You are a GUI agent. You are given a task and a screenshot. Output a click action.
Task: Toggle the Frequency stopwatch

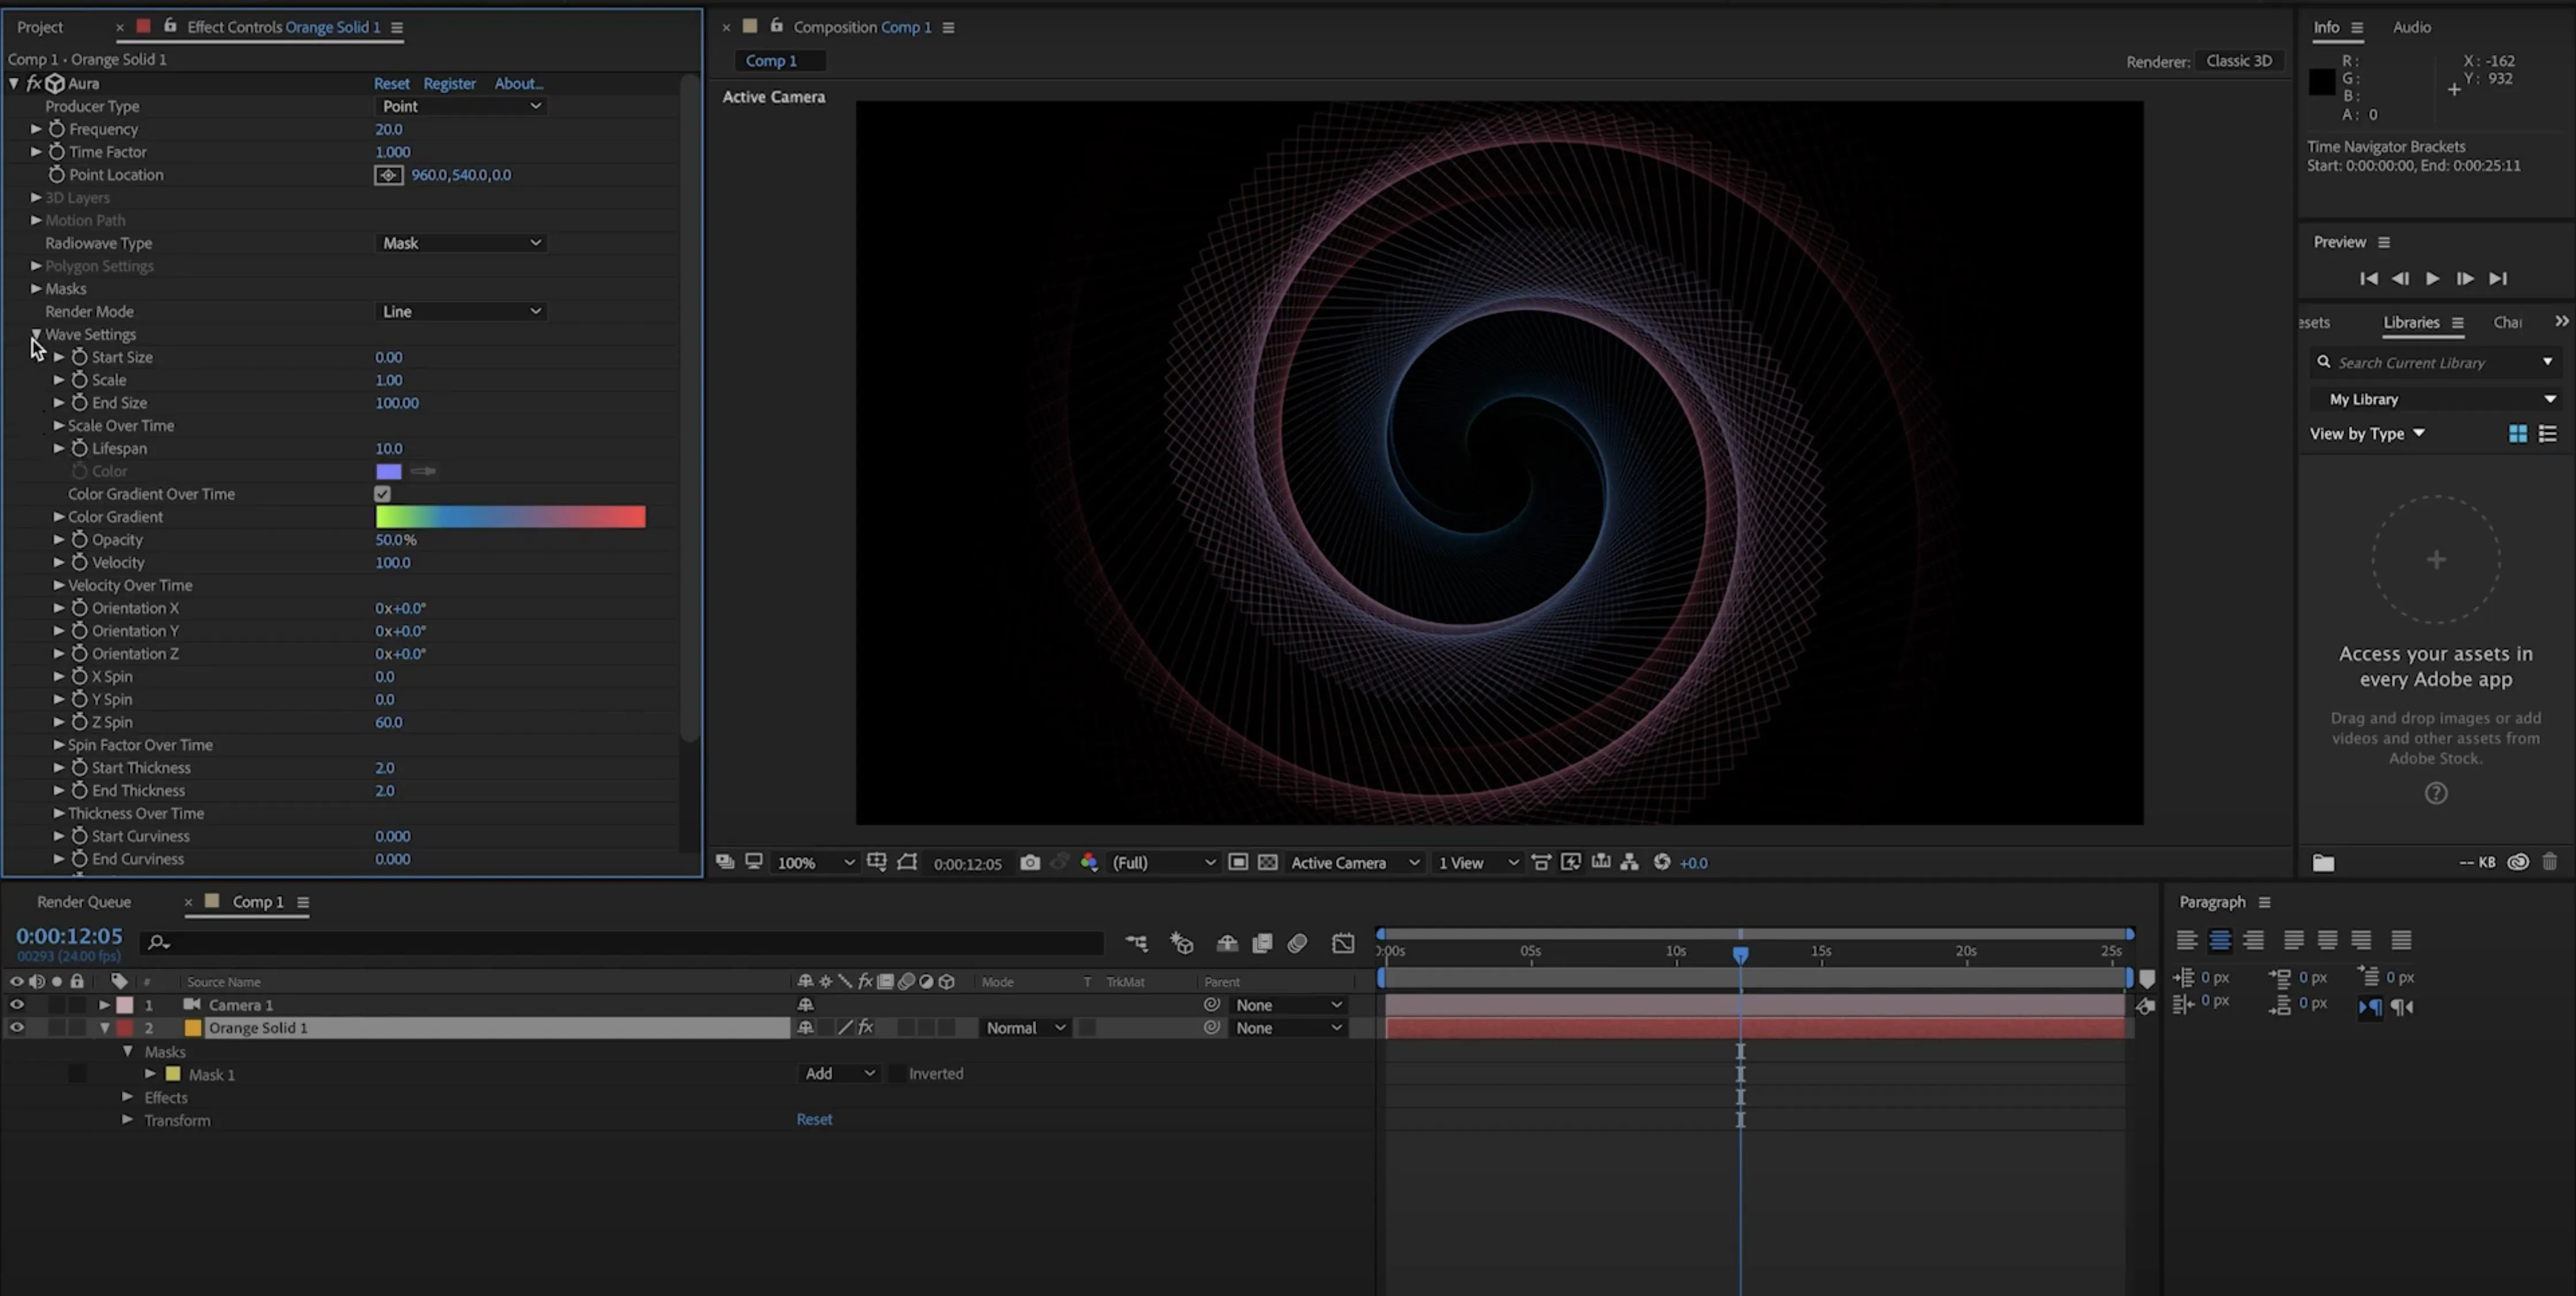[57, 129]
